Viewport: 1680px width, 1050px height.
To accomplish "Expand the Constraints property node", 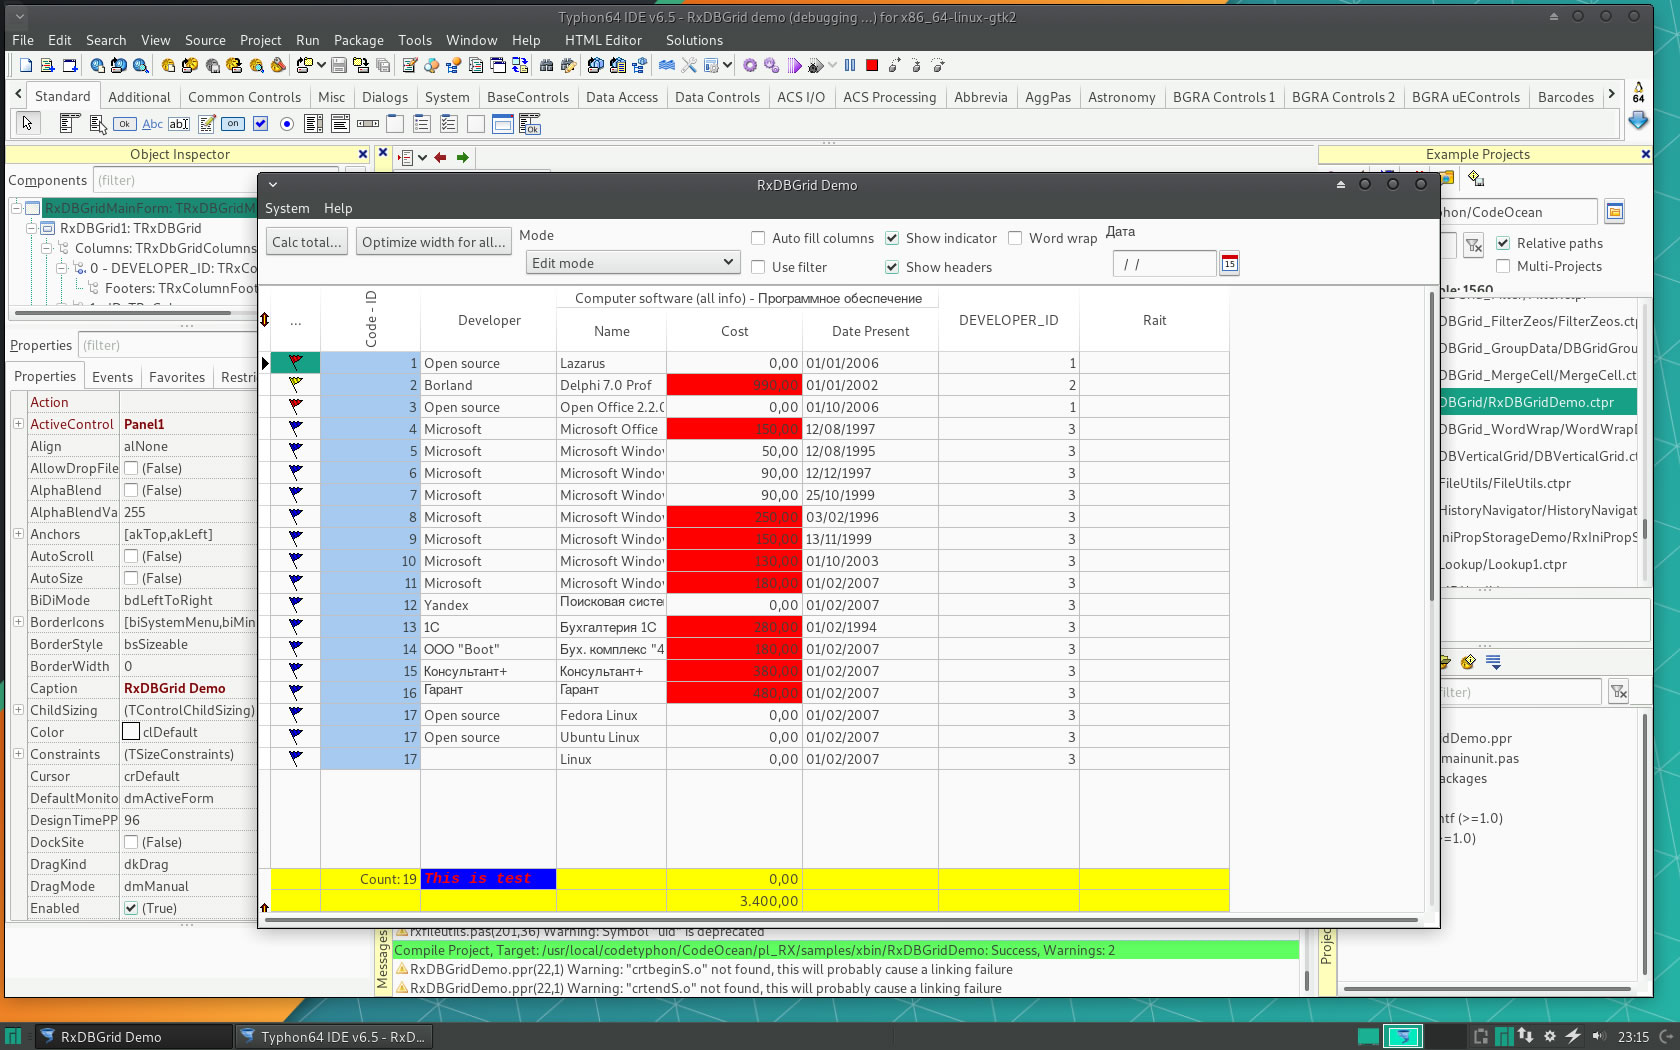I will (18, 754).
